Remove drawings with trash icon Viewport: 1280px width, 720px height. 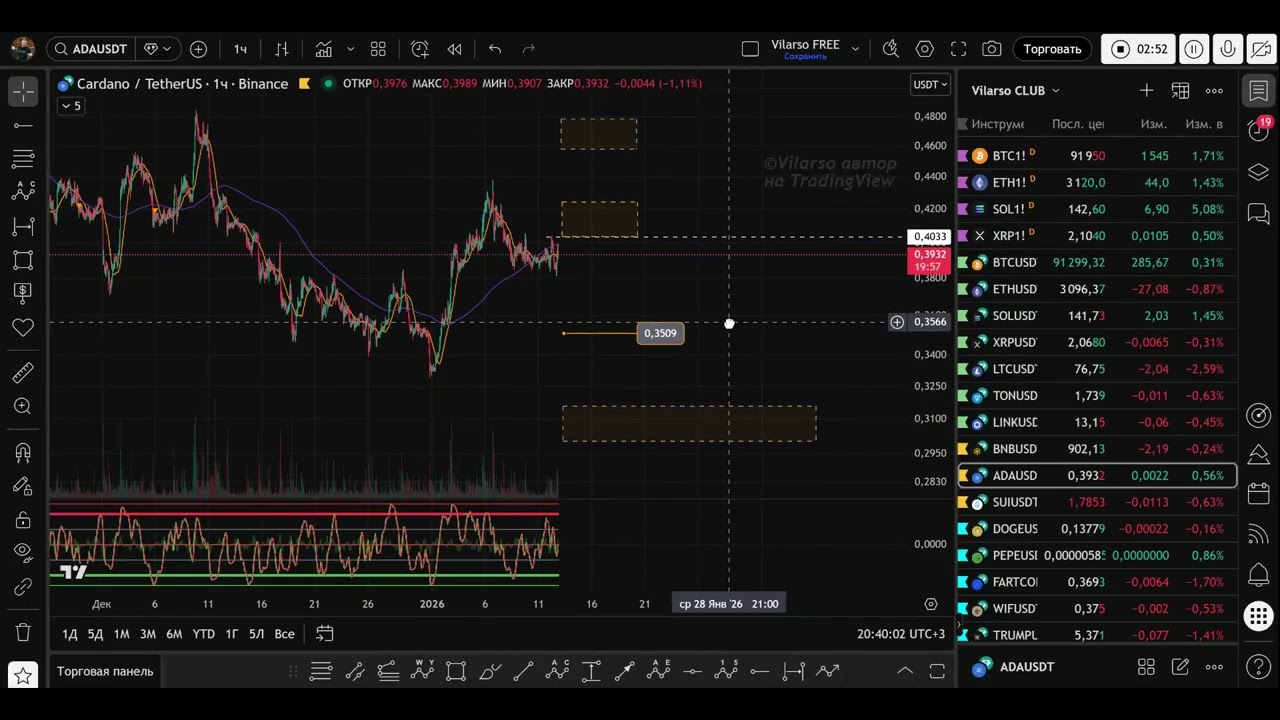23,632
